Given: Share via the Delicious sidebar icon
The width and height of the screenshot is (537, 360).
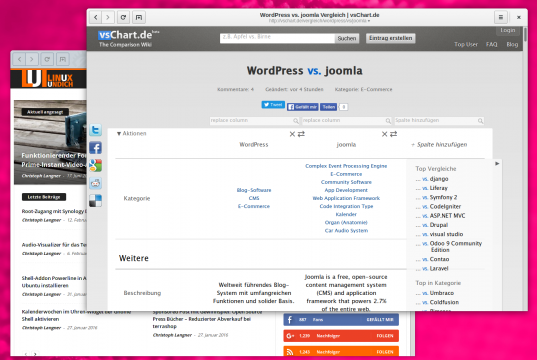Looking at the screenshot, I should 96,201.
